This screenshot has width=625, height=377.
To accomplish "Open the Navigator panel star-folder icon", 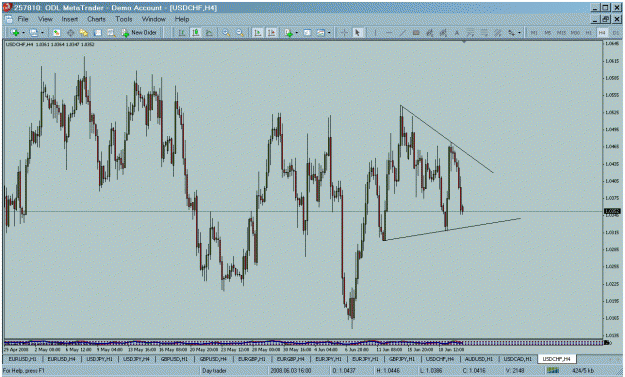I will tap(84, 33).
